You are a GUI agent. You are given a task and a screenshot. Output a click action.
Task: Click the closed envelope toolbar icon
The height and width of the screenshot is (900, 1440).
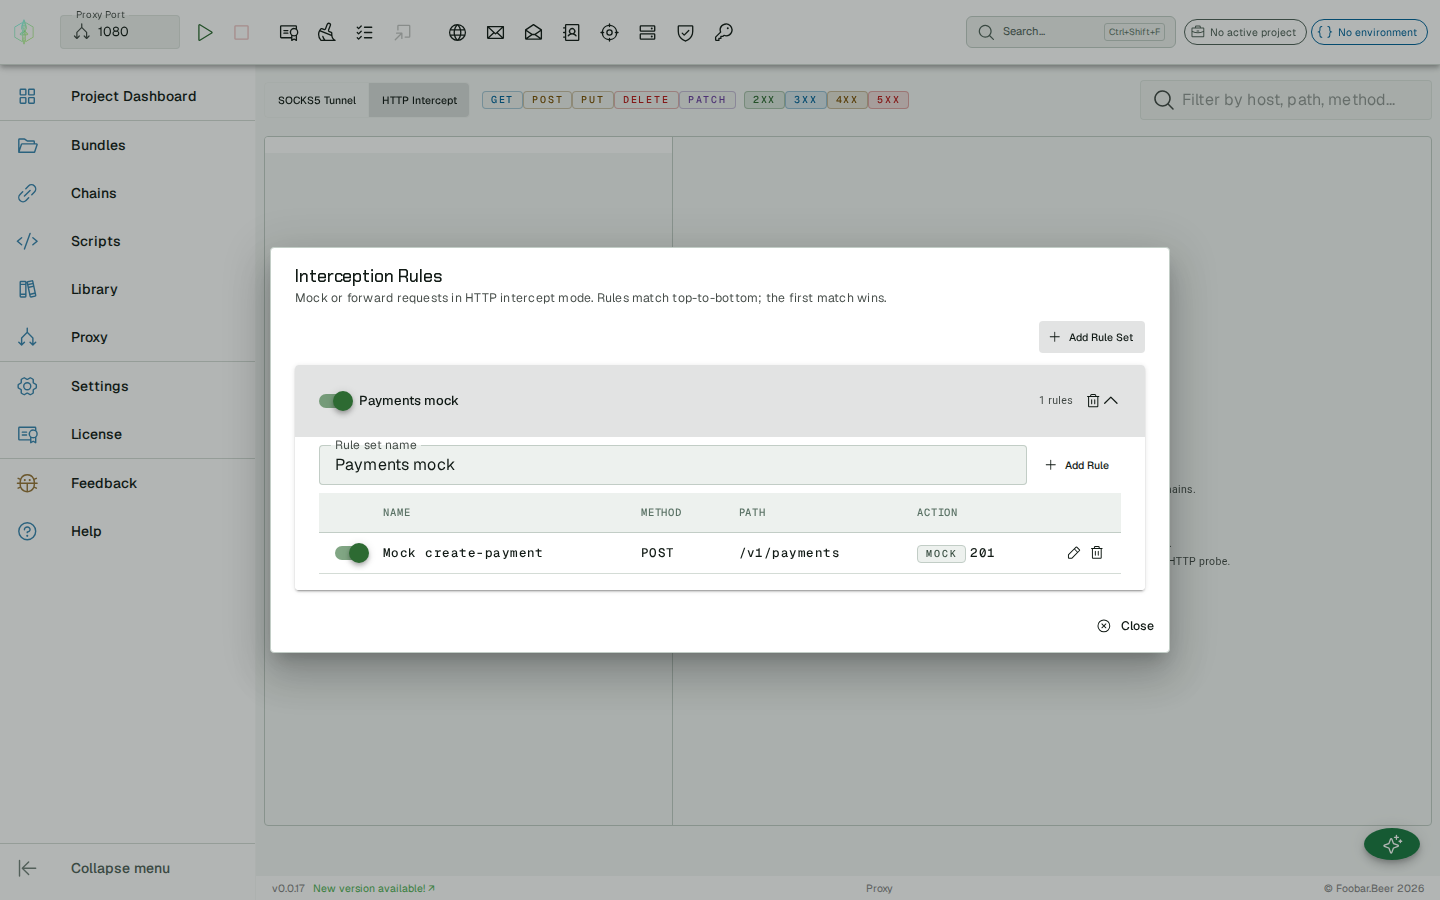[495, 32]
